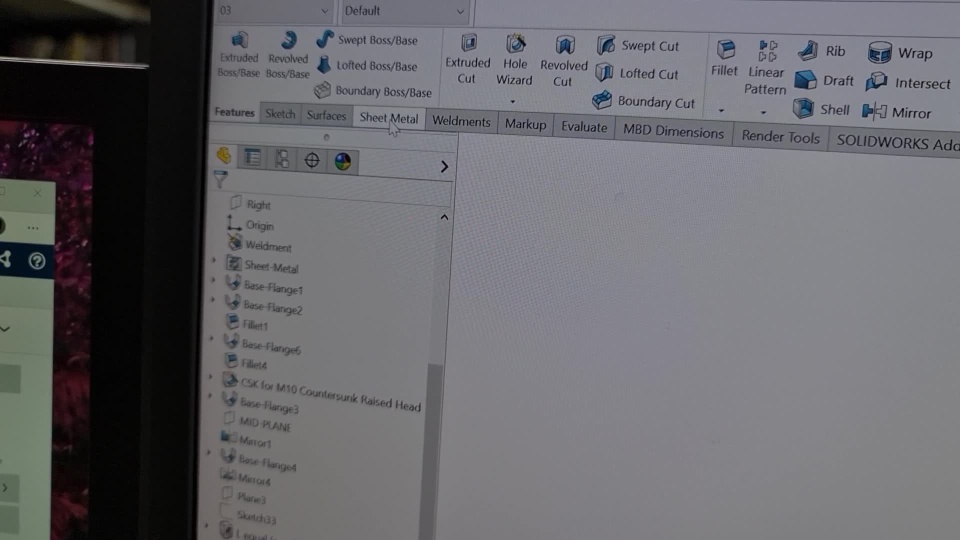Open the 03 dropdown box
Screen dimensions: 960x540
(275, 10)
